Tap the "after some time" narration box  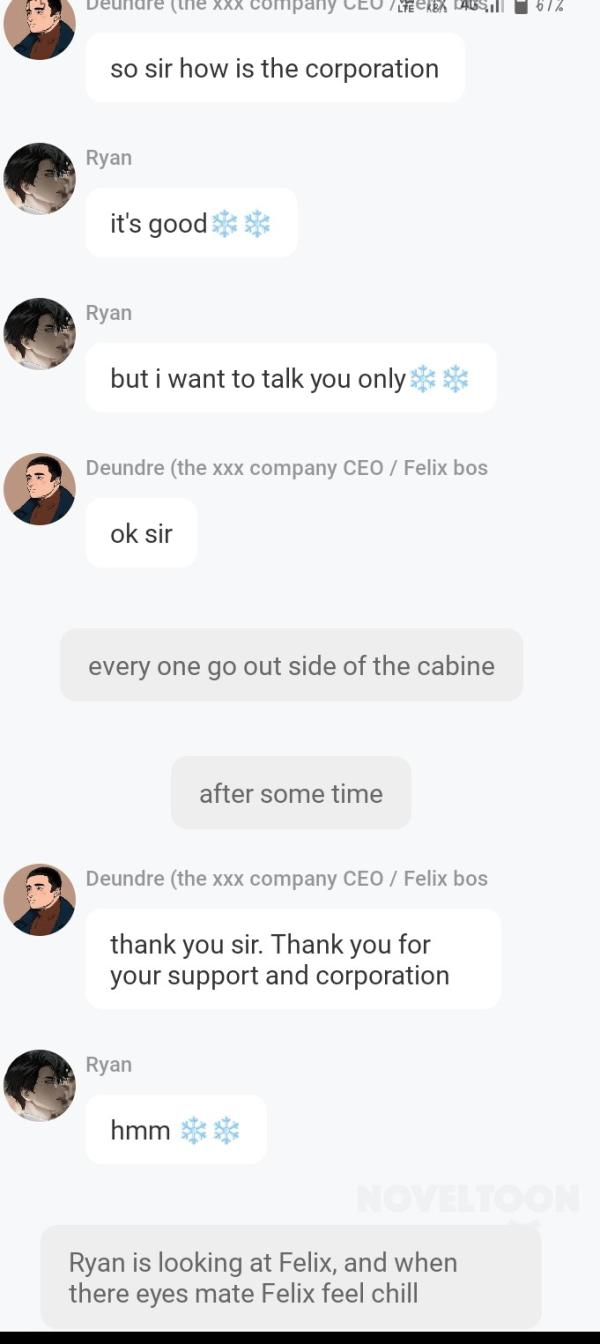291,793
